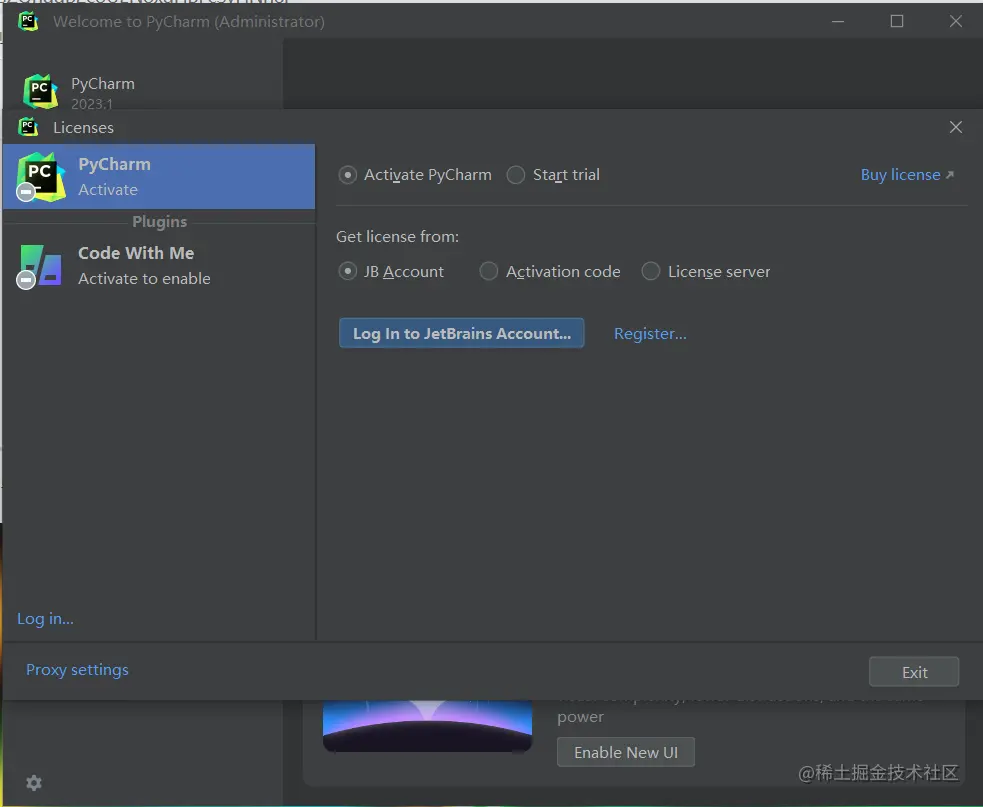Close the Welcome to PyCharm window

(955, 21)
